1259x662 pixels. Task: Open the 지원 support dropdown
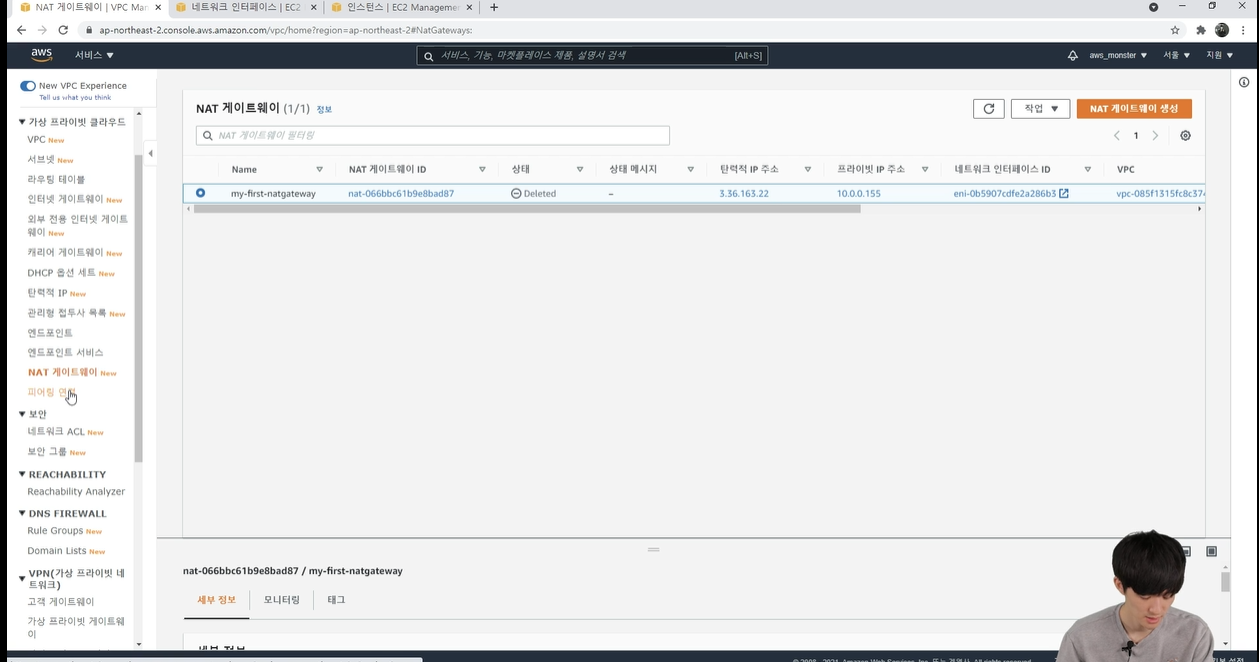pyautogui.click(x=1219, y=55)
